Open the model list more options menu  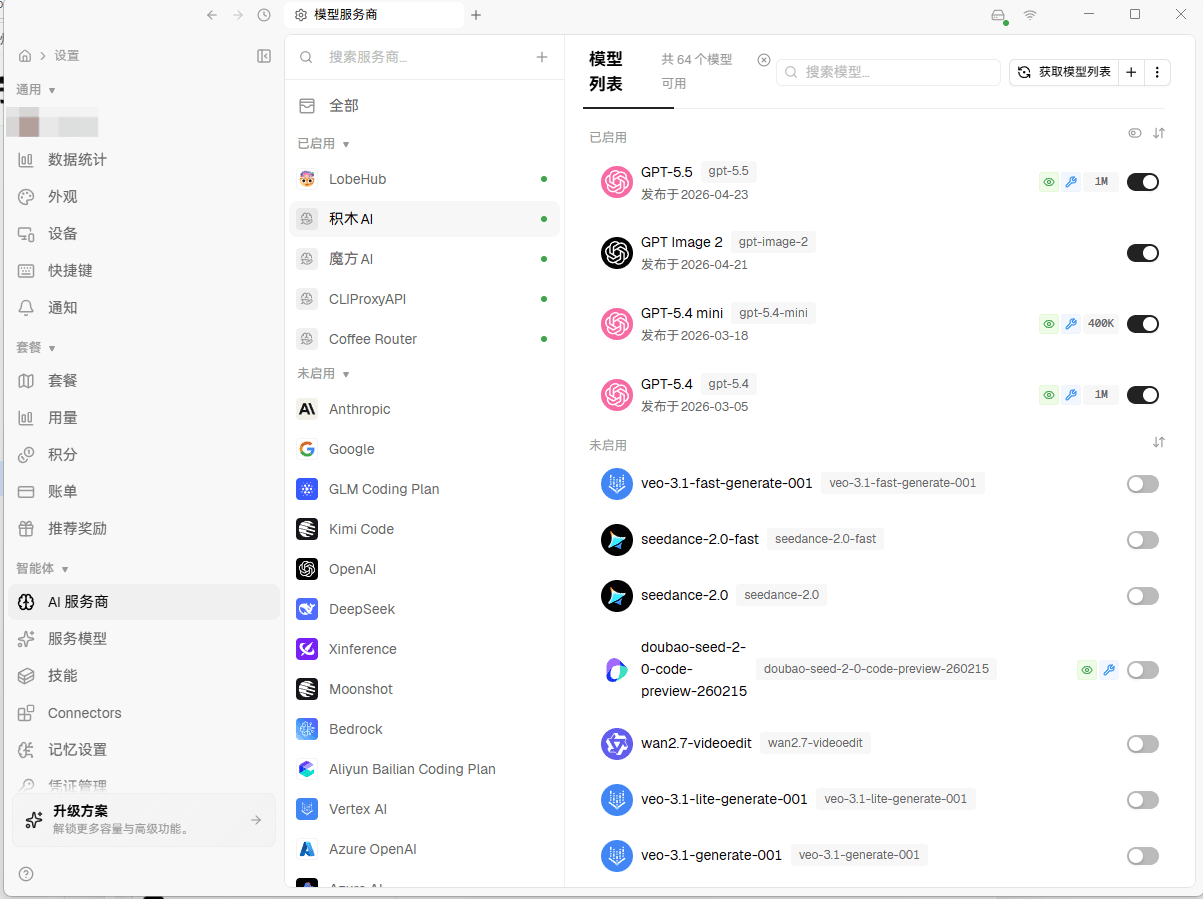(1157, 72)
